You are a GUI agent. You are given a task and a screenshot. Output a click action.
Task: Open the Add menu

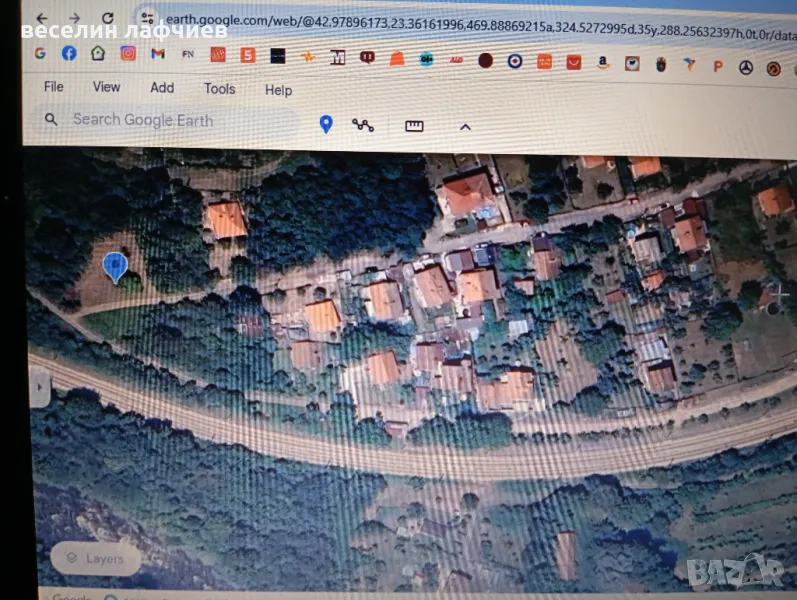pos(162,88)
